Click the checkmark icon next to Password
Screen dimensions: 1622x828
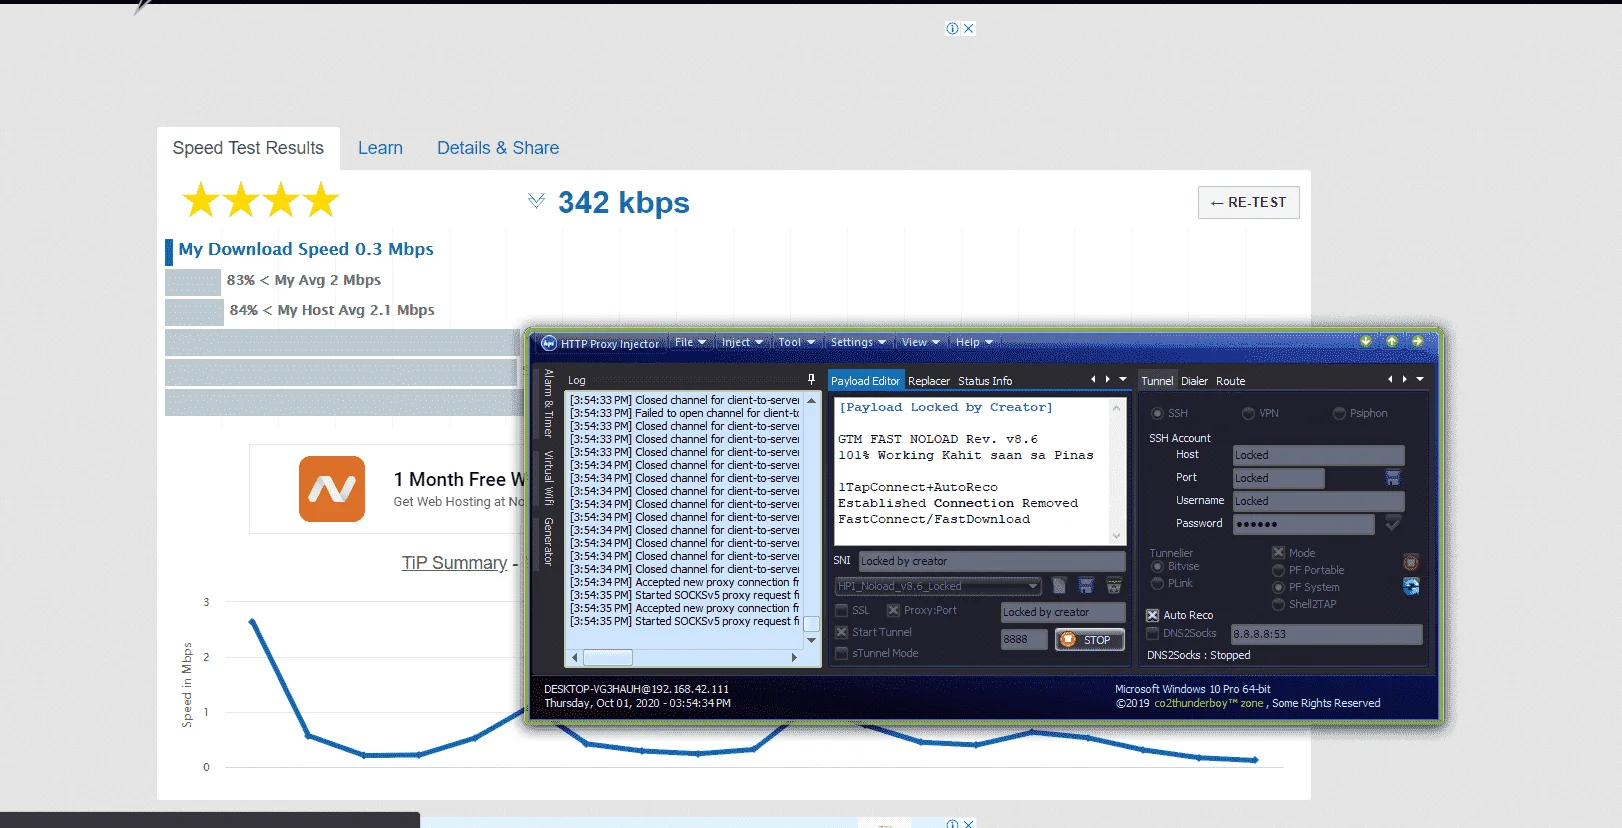coord(1392,523)
